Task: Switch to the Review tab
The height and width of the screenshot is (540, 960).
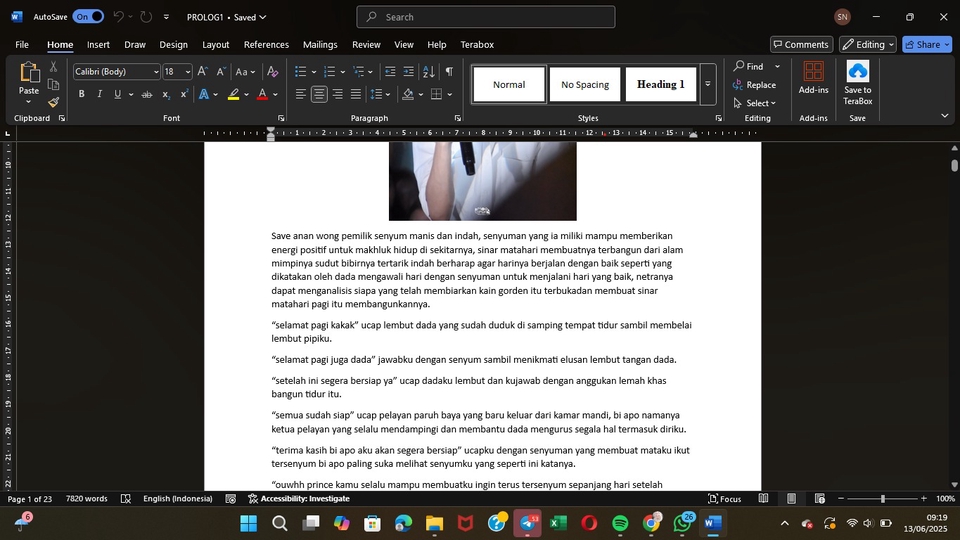Action: [366, 45]
